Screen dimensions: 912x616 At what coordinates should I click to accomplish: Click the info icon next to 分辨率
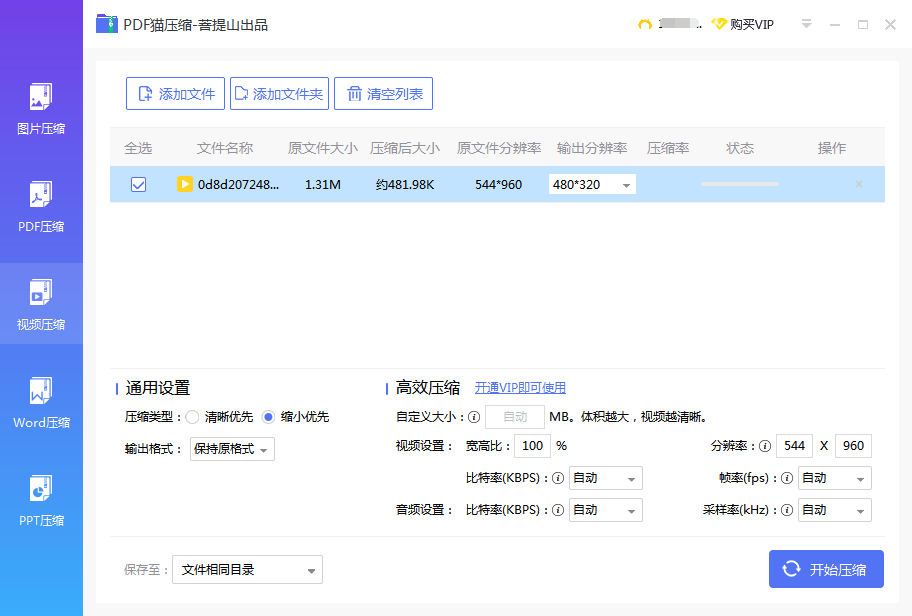[765, 446]
